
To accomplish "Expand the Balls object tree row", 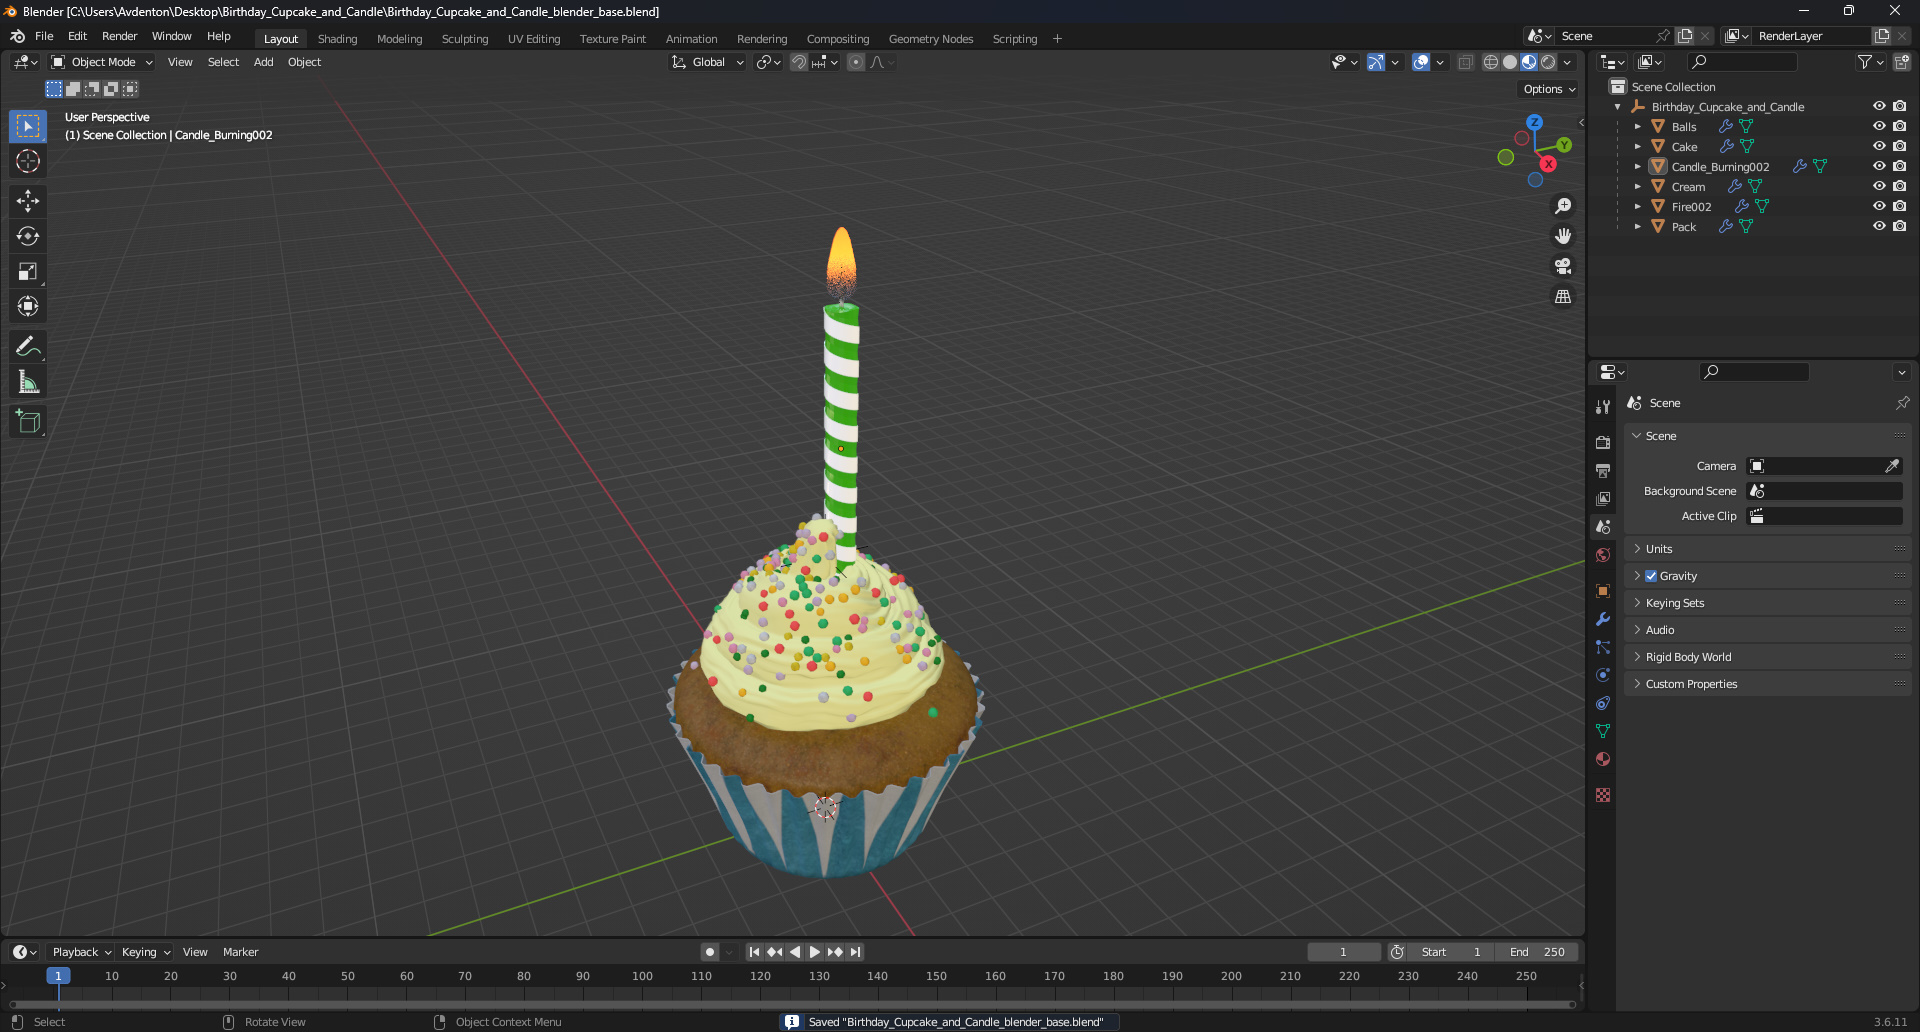I will (x=1638, y=127).
